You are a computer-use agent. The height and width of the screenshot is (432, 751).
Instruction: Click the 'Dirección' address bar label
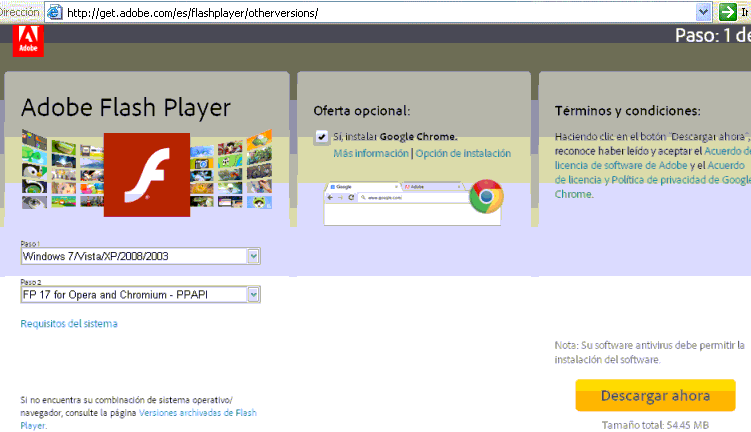pyautogui.click(x=19, y=12)
